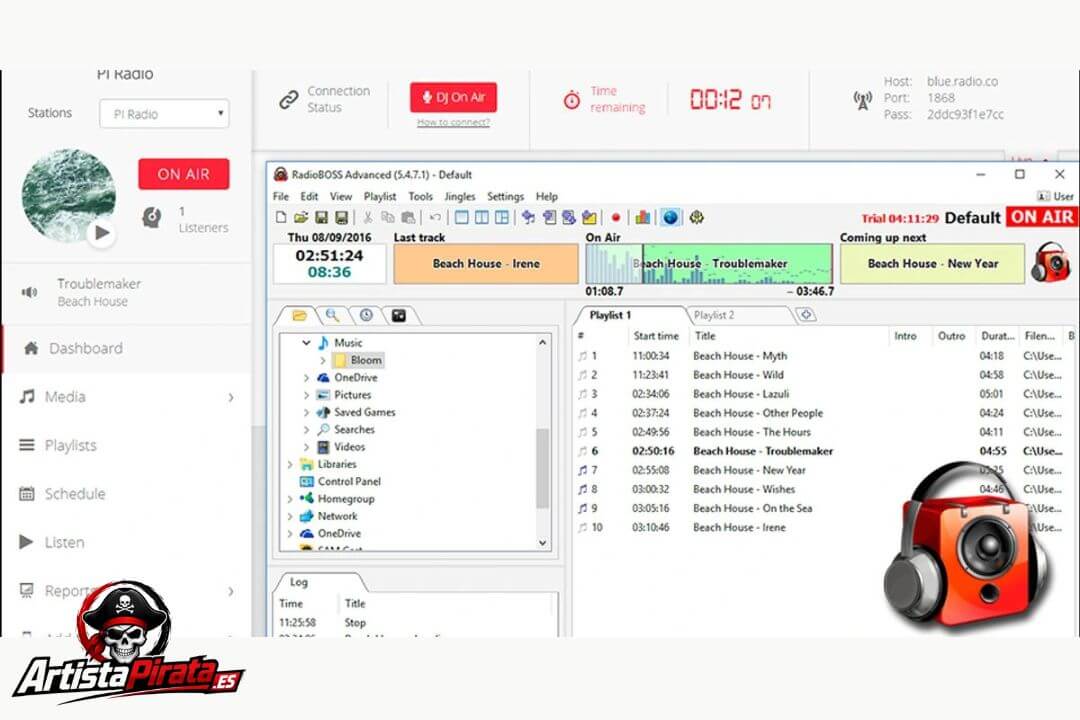This screenshot has width=1080, height=720.
Task: Open the file browser folder tab
Action: tap(300, 316)
